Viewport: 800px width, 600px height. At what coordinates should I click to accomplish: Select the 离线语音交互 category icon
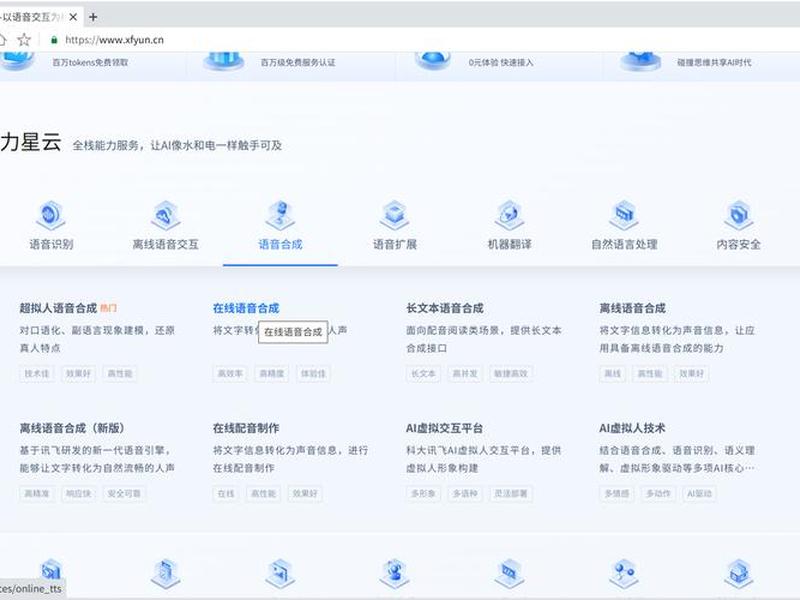click(x=165, y=215)
